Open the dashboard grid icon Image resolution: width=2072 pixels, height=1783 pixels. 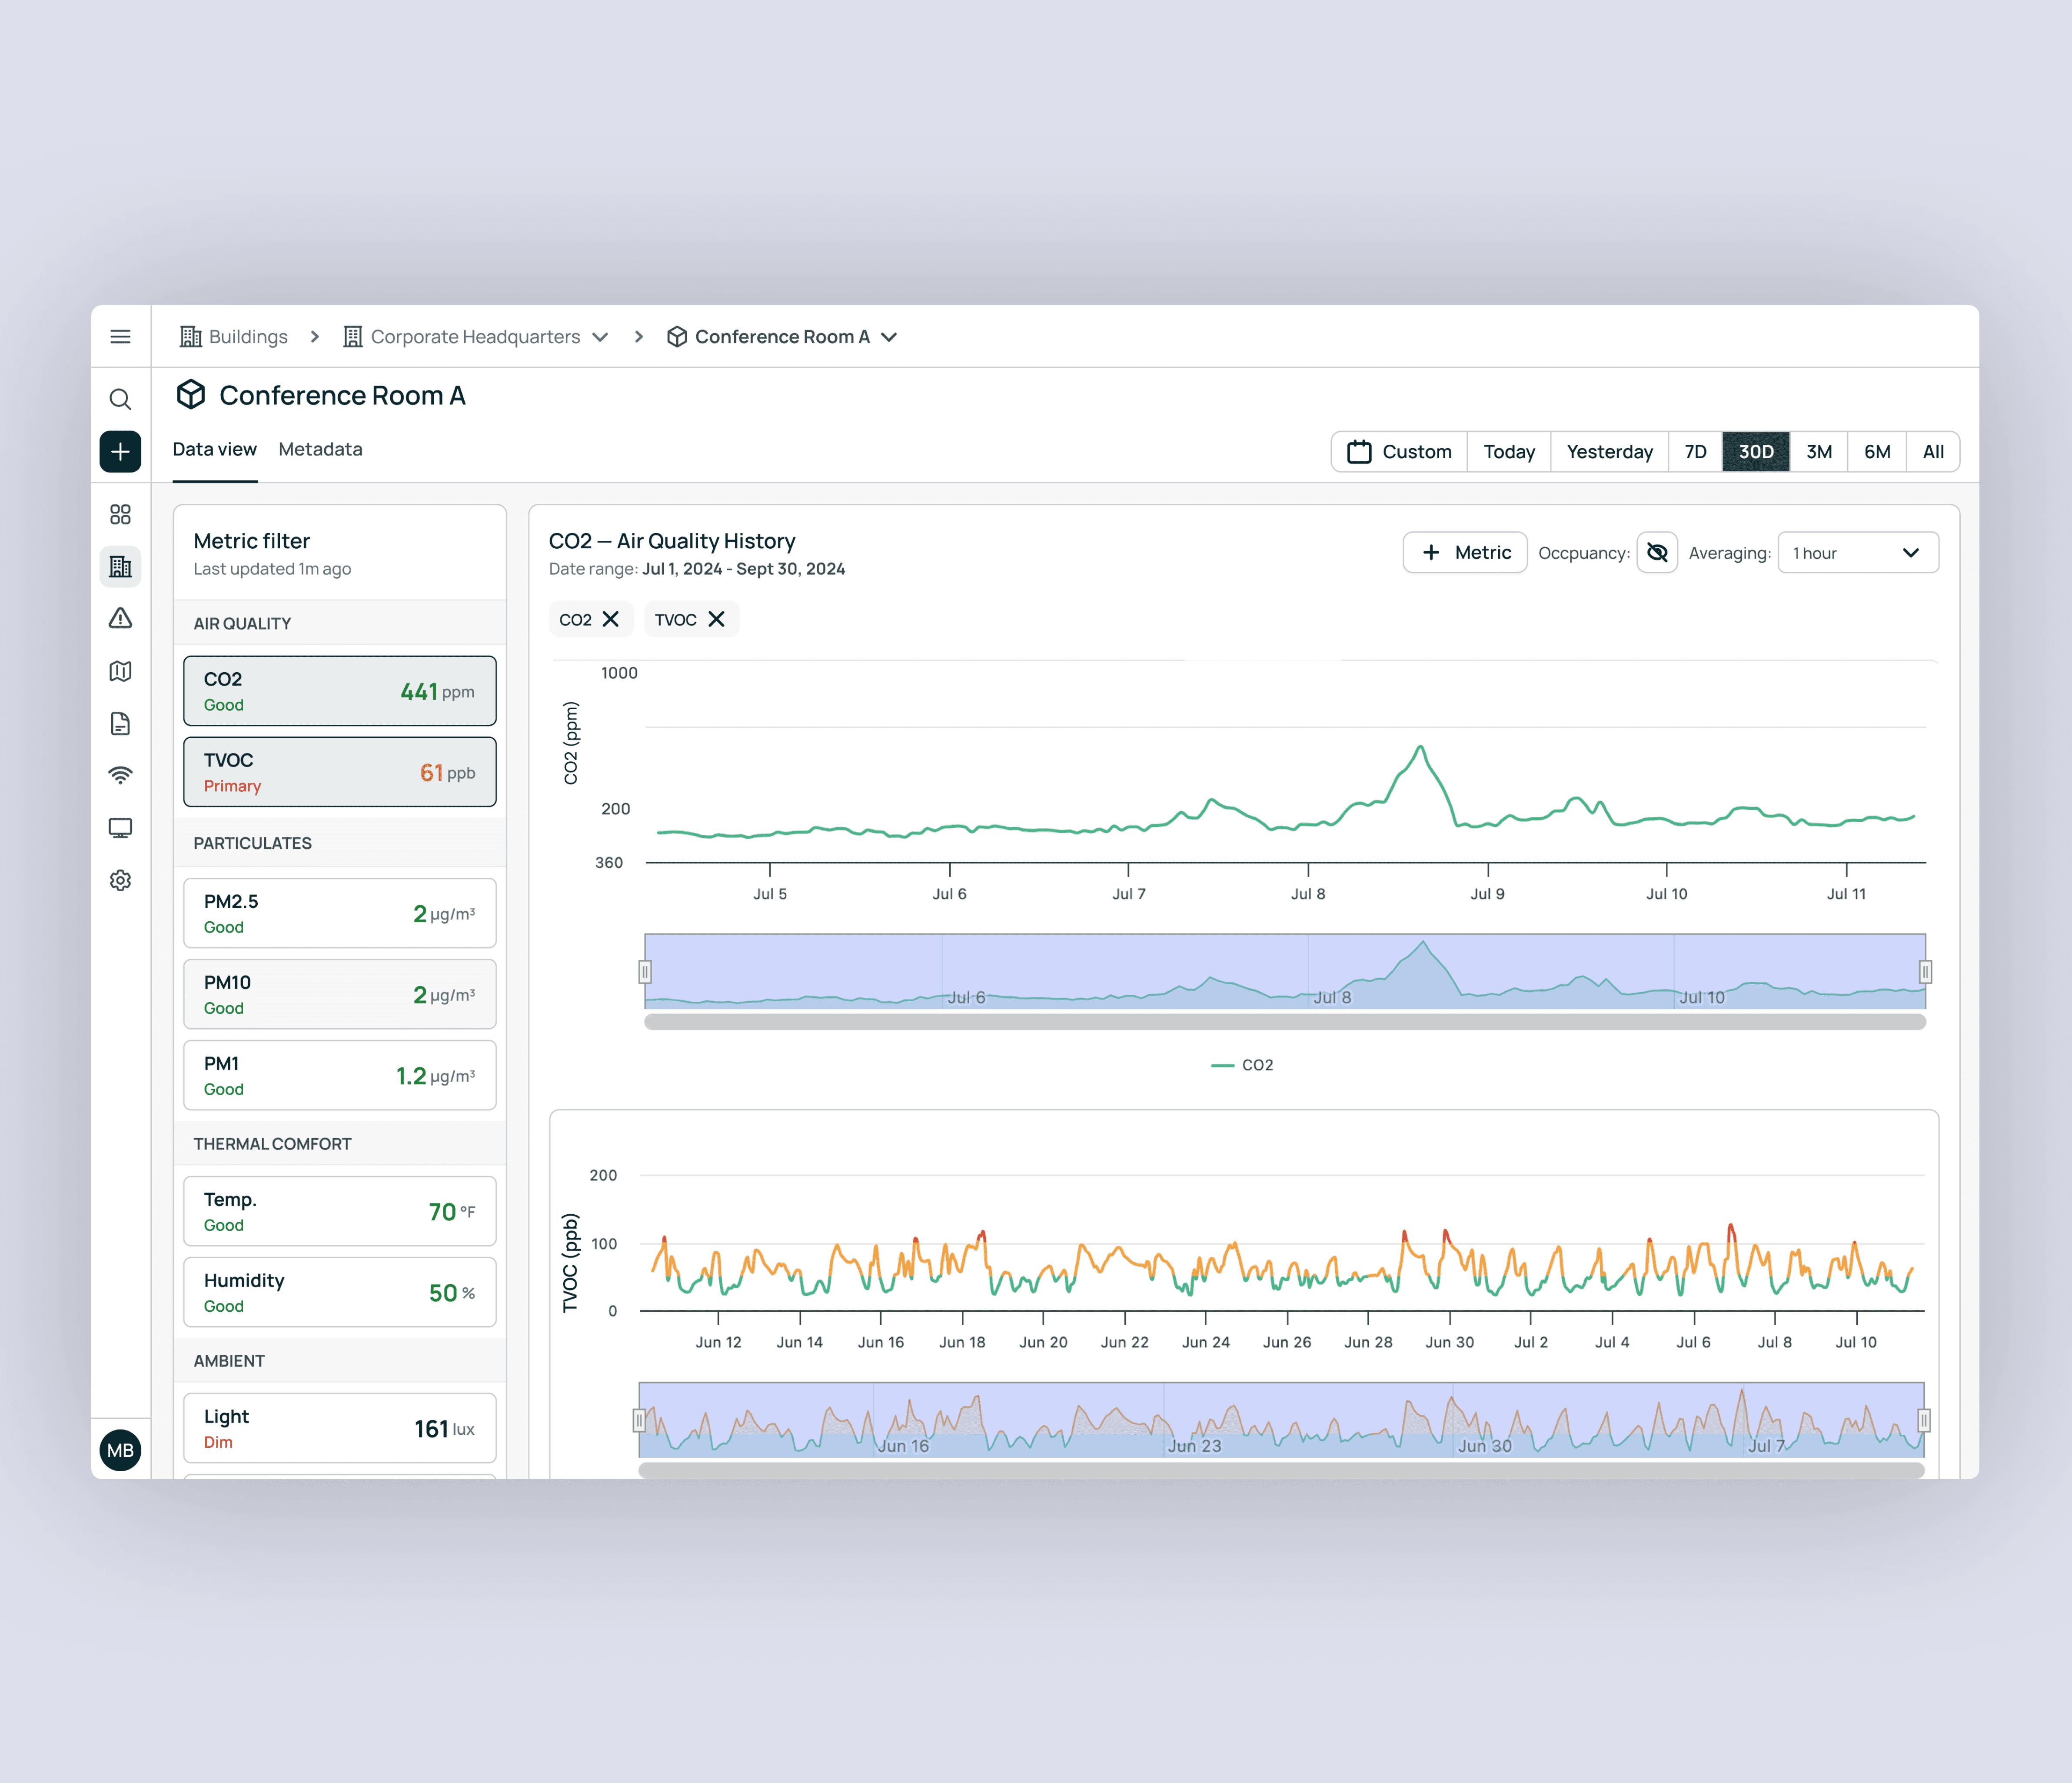click(x=120, y=514)
